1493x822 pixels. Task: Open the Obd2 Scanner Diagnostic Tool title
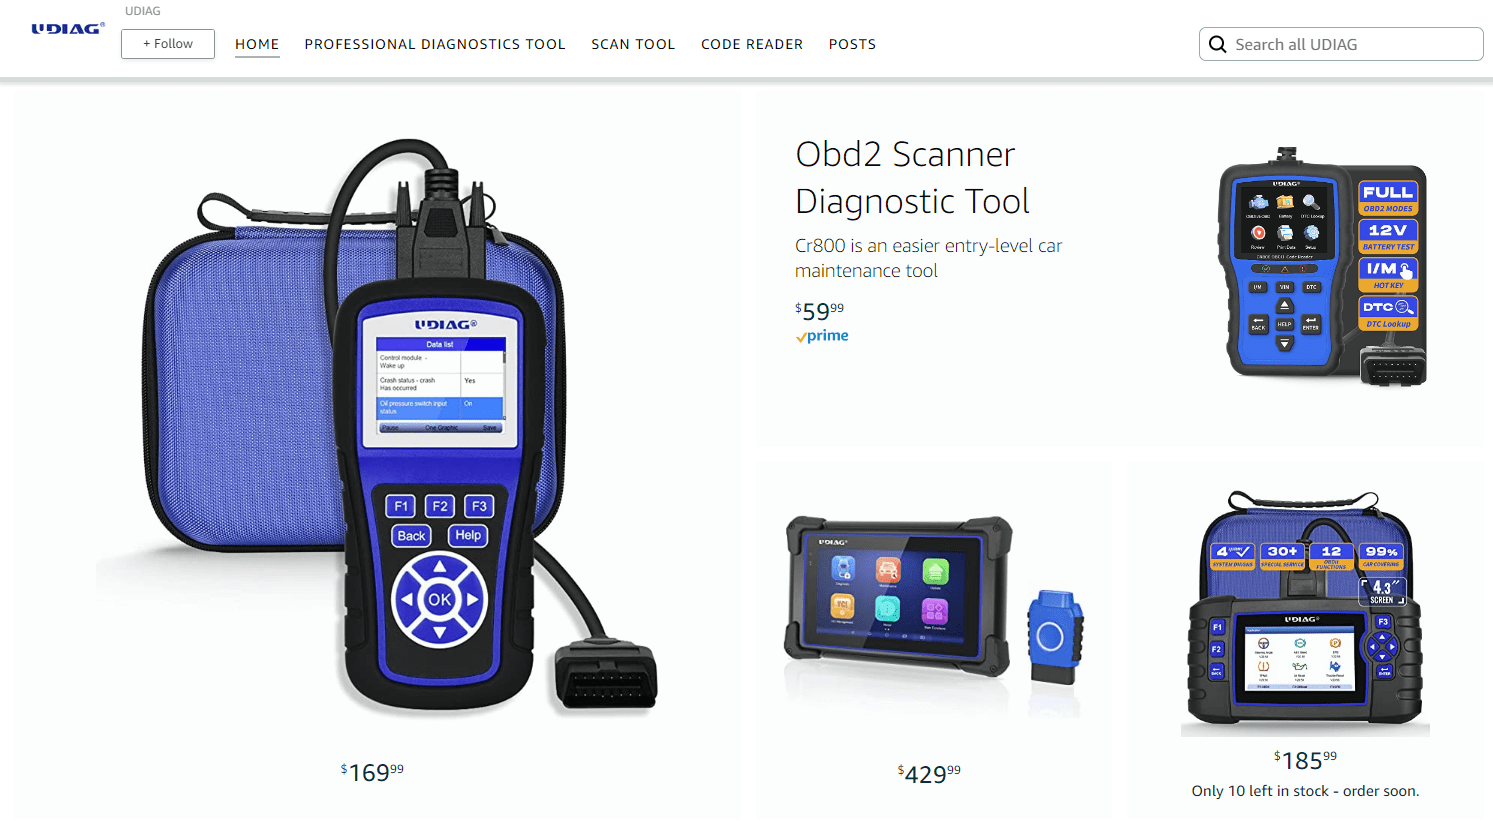tap(912, 178)
